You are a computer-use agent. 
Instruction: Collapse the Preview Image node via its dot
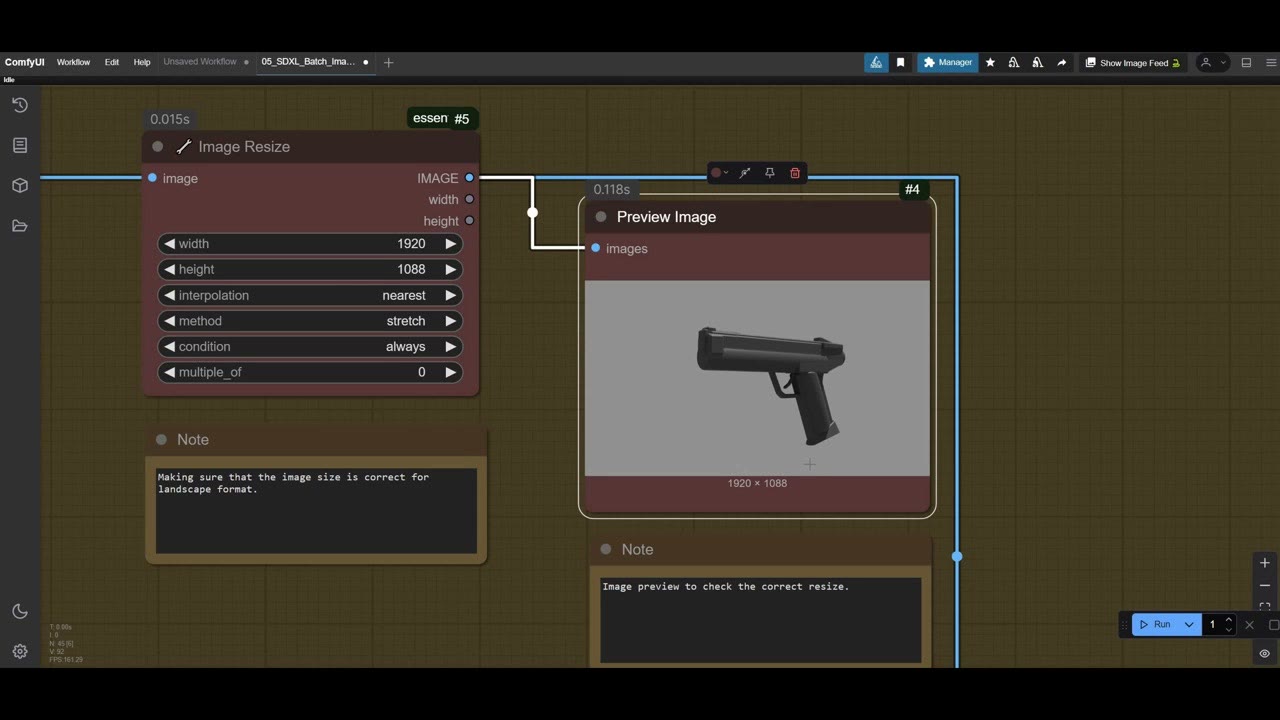pos(601,217)
